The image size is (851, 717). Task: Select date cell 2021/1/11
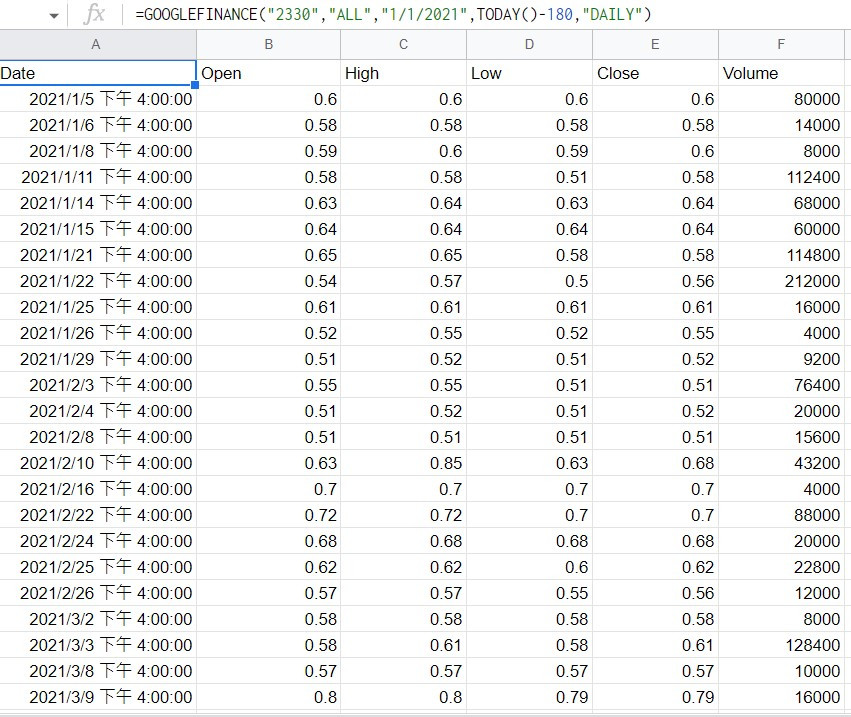pos(98,177)
